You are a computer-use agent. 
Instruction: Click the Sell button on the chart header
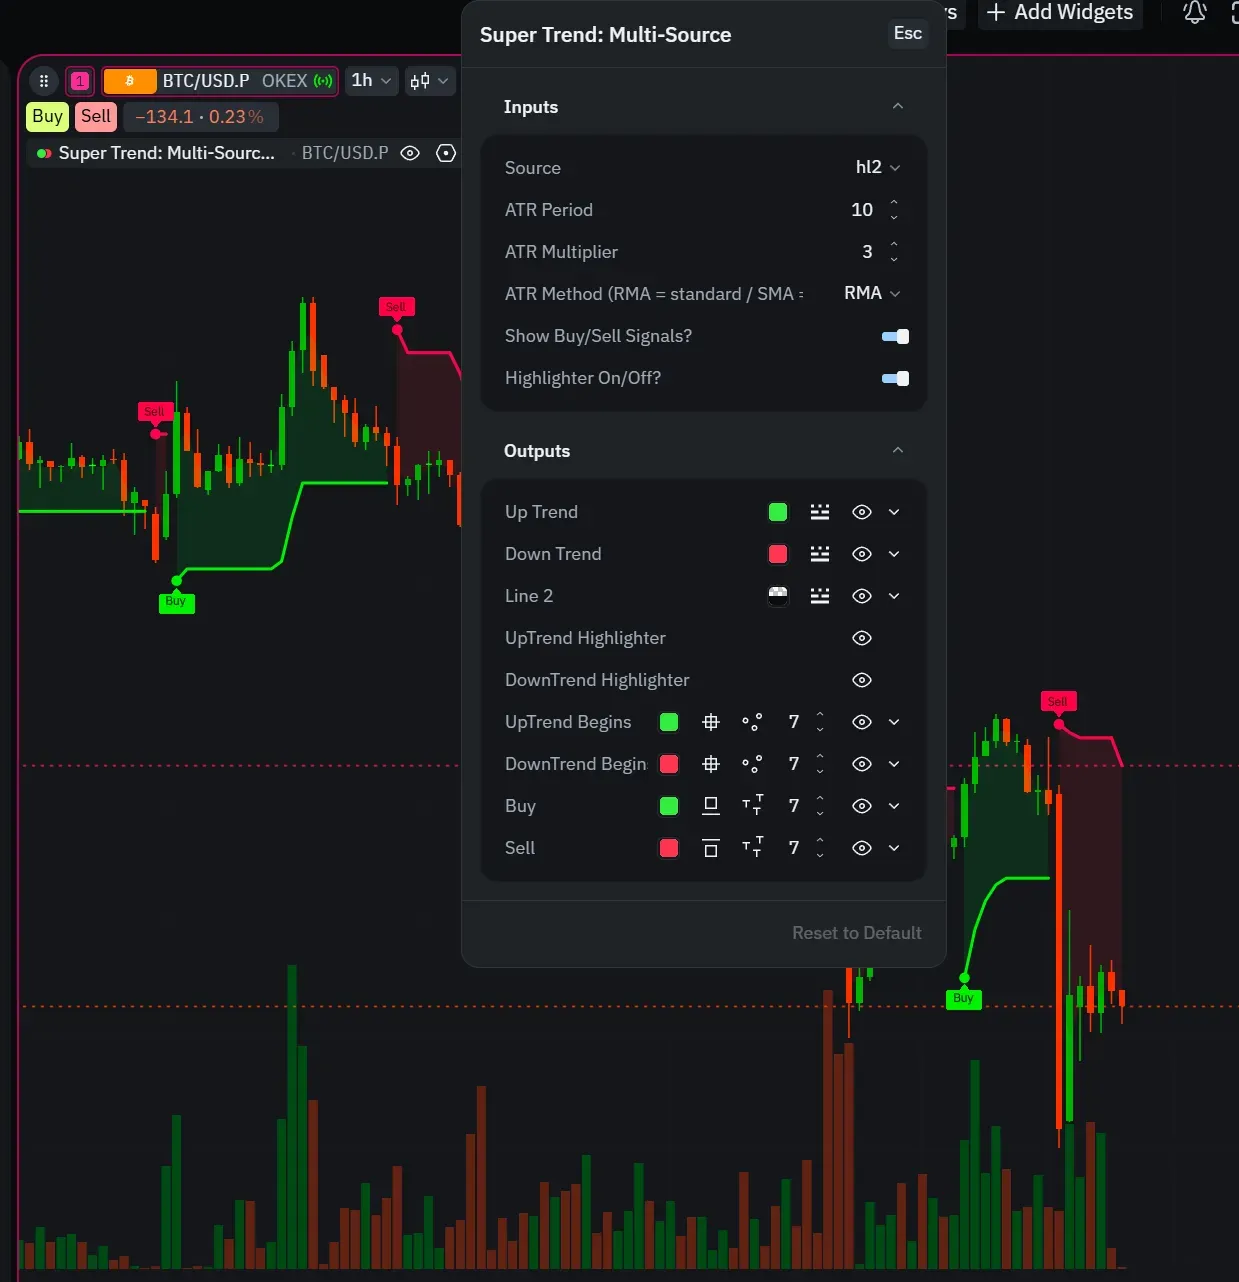coord(96,116)
